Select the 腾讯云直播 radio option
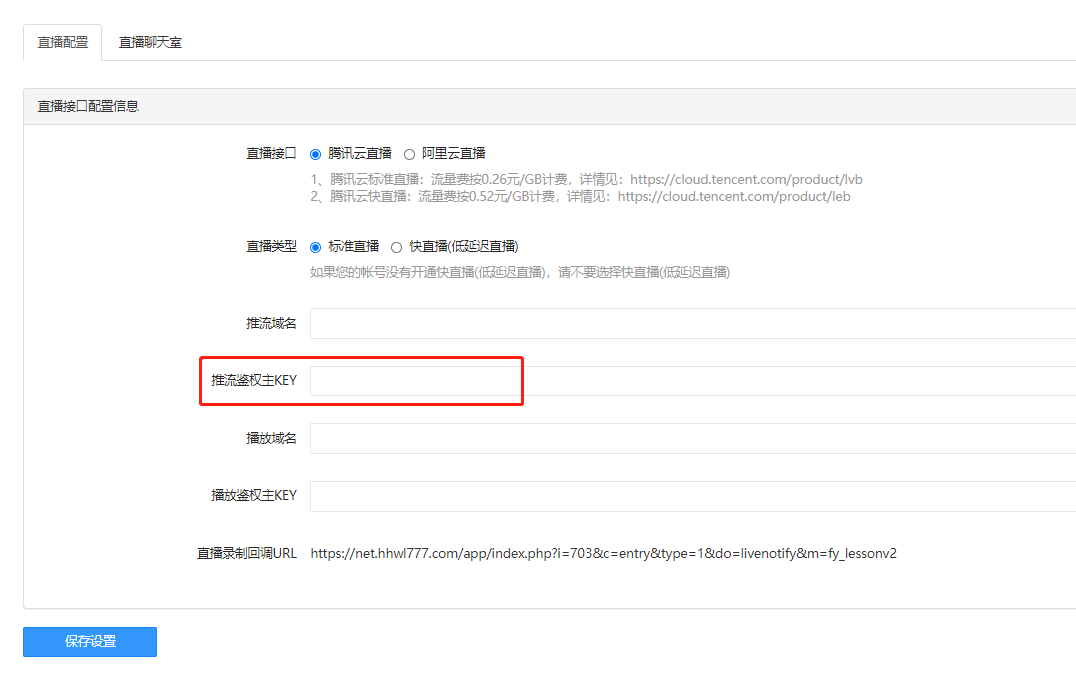The height and width of the screenshot is (700, 1076). [x=315, y=154]
